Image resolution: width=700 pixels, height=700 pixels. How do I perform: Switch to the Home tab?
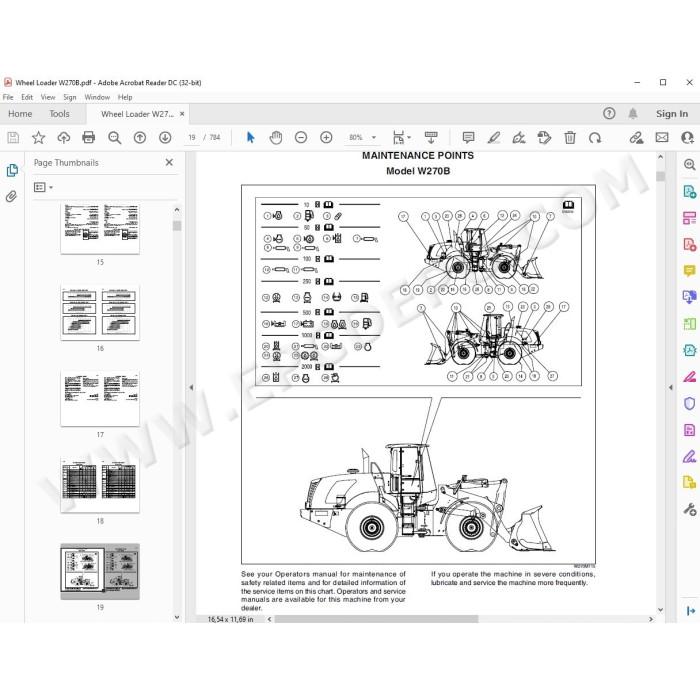(x=20, y=114)
